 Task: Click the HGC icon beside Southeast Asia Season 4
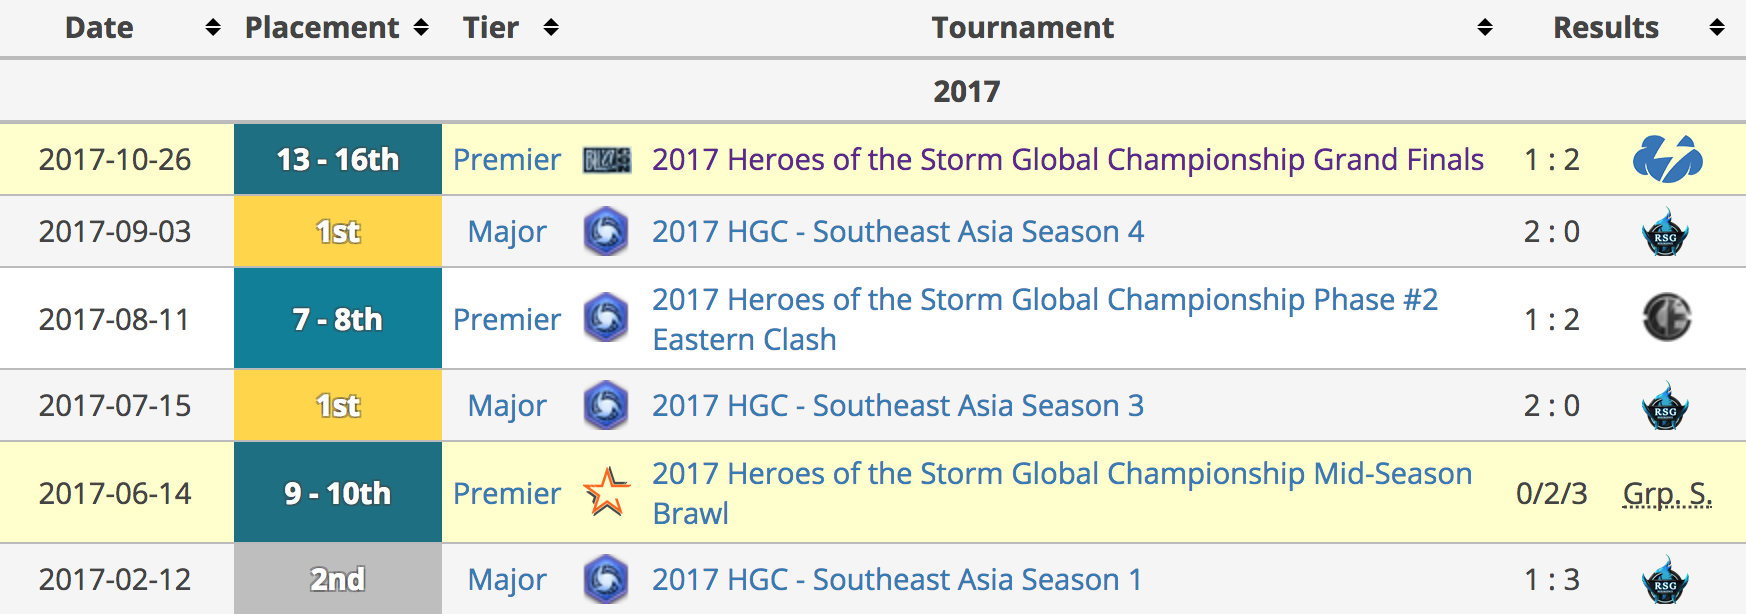(x=606, y=232)
